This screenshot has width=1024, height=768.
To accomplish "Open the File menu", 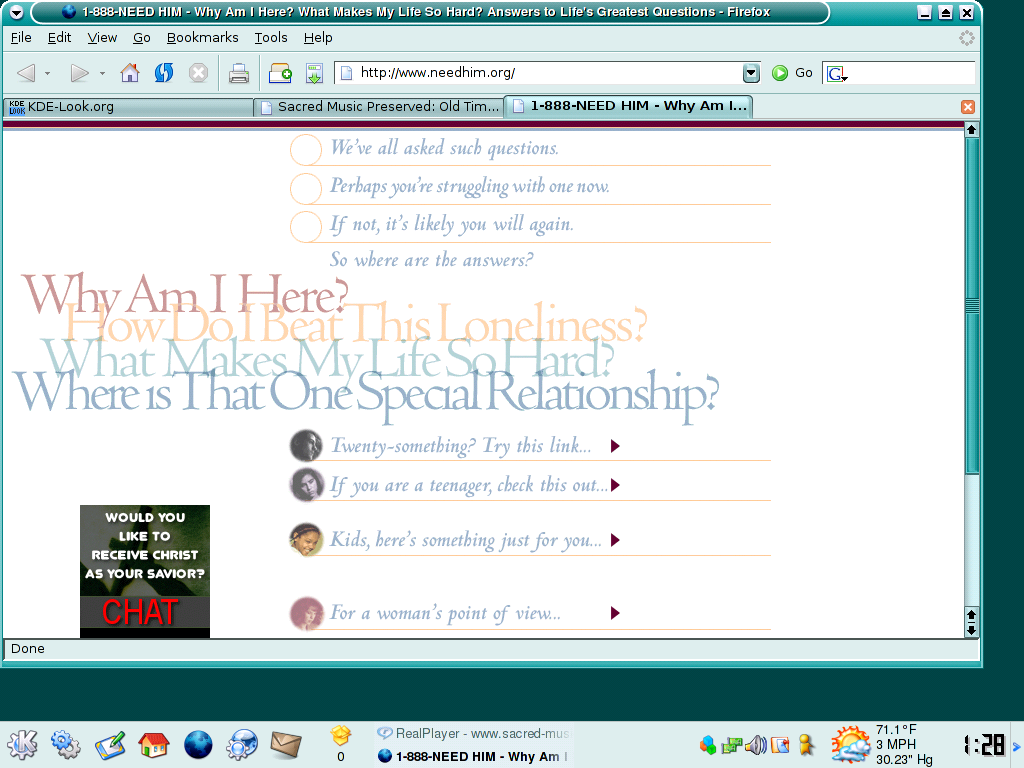I will tap(21, 38).
